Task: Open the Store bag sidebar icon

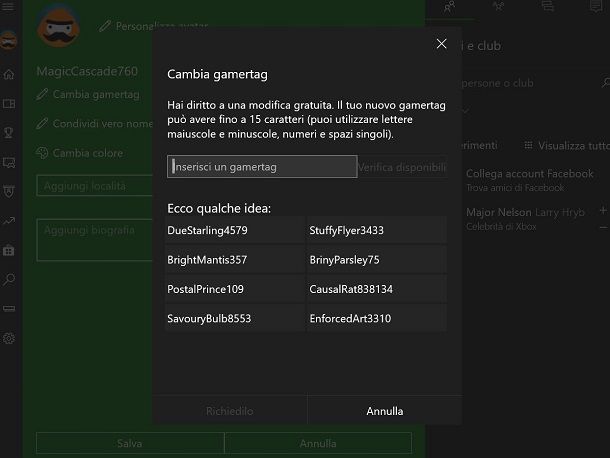Action: [9, 250]
